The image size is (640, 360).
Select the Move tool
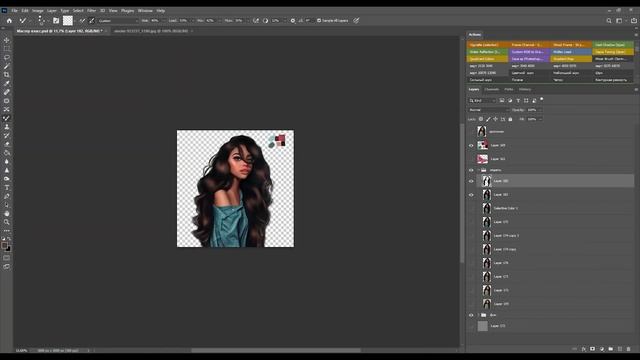[x=7, y=40]
